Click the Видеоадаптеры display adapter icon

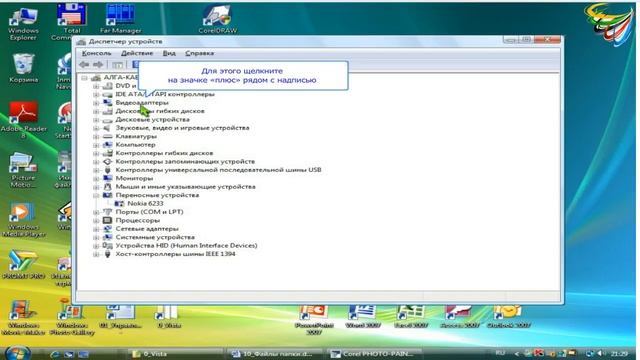107,102
